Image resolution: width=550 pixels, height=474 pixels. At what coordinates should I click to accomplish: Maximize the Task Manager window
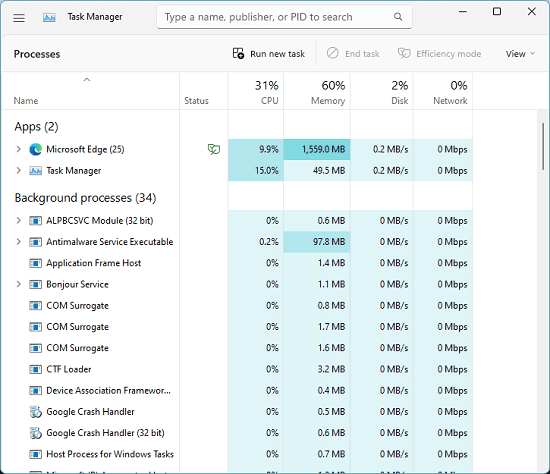tap(497, 12)
